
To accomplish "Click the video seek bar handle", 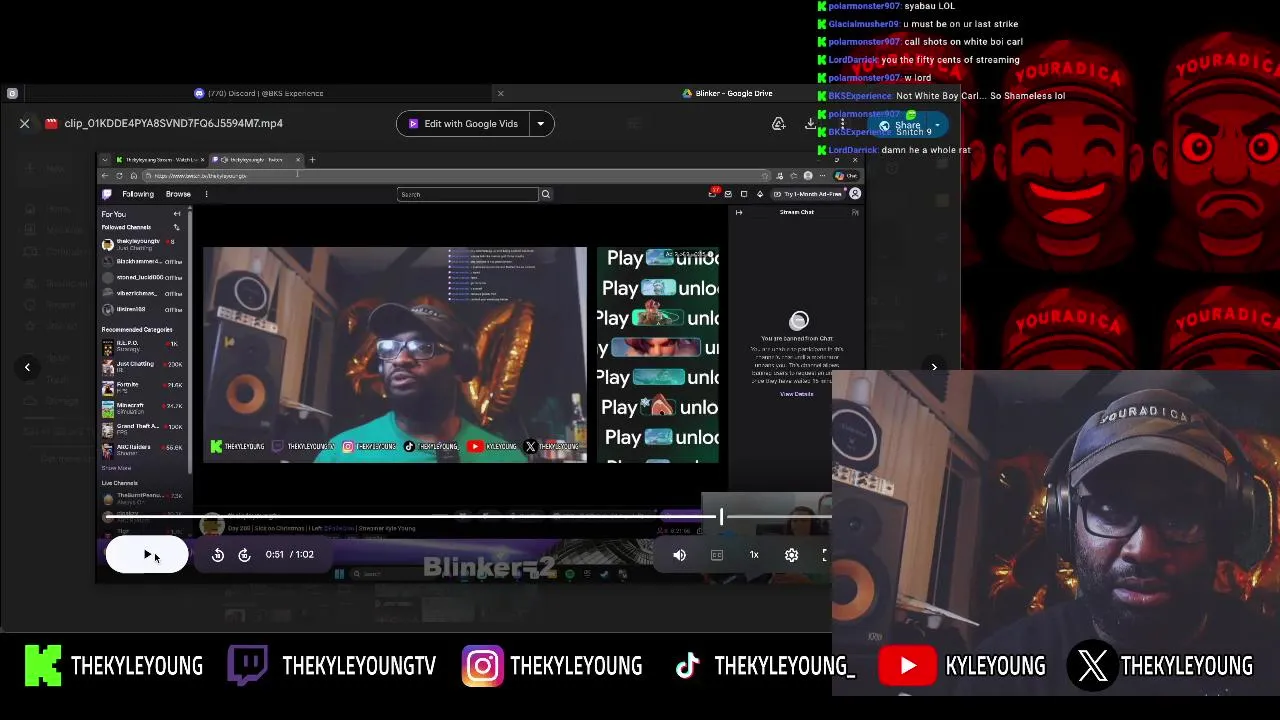I will coord(721,517).
